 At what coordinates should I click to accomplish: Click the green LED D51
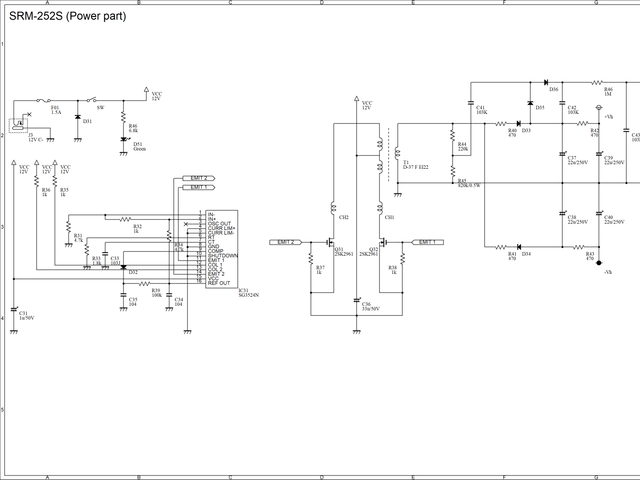(x=123, y=141)
